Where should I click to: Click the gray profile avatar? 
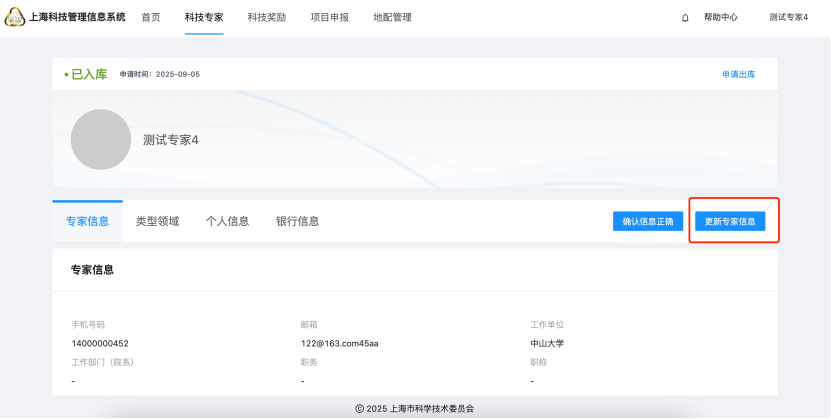pyautogui.click(x=100, y=139)
